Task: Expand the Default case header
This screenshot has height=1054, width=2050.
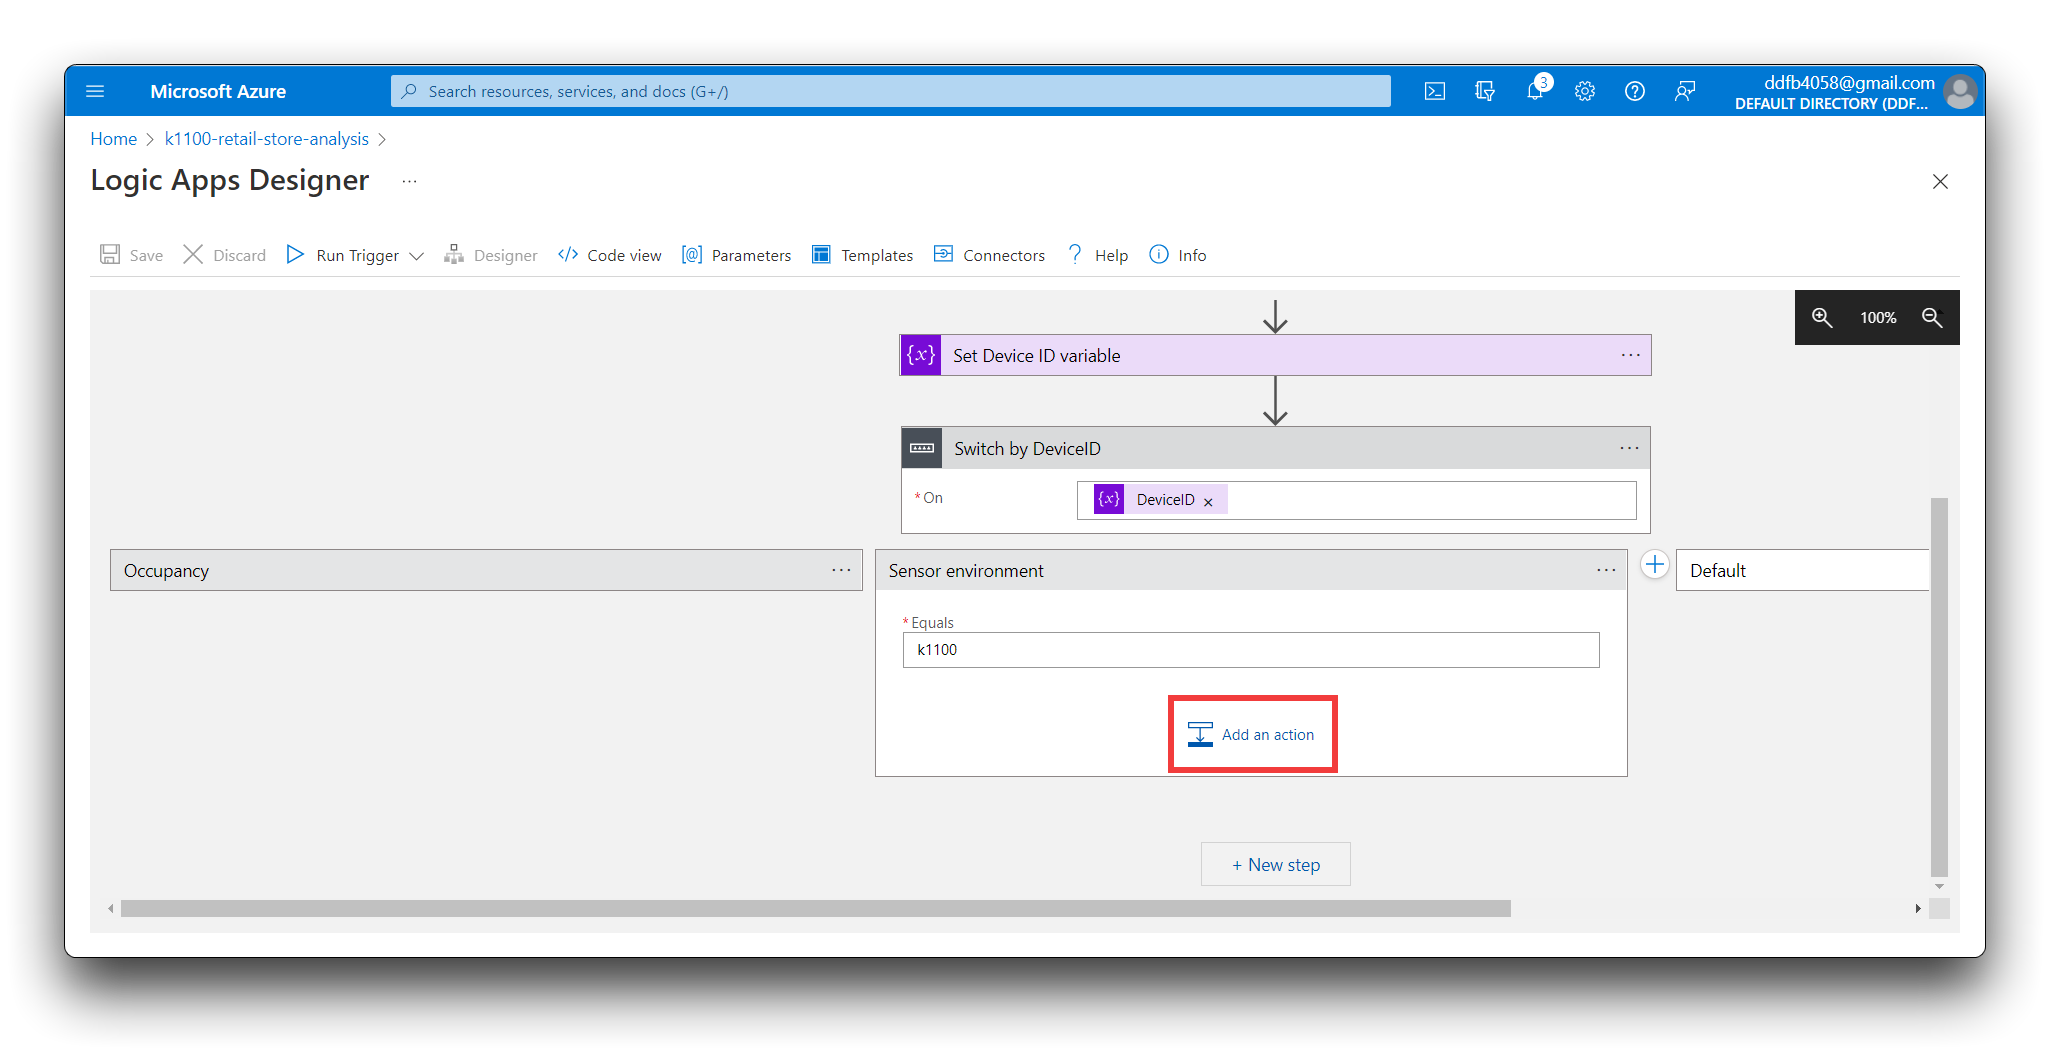Action: [1802, 570]
